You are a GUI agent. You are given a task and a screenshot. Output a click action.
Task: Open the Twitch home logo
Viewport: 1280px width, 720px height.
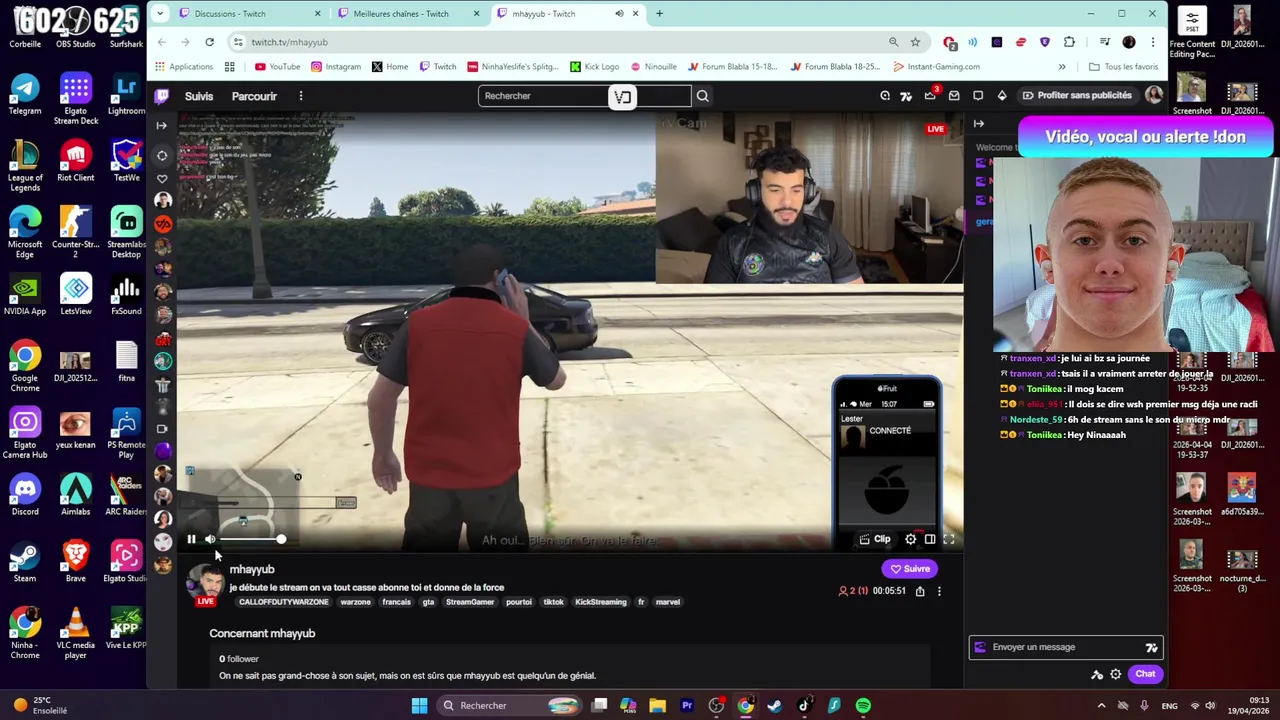(x=162, y=96)
